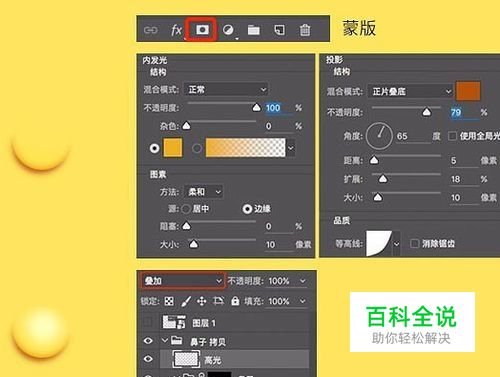The width and height of the screenshot is (500, 377).
Task: Enable the 使用全局光 checkbox
Action: pyautogui.click(x=452, y=136)
